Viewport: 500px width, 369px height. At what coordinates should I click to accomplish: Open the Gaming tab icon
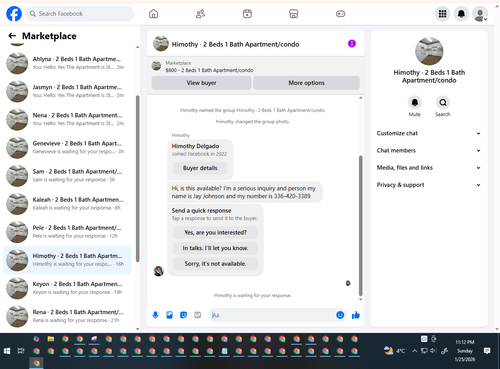pos(340,14)
